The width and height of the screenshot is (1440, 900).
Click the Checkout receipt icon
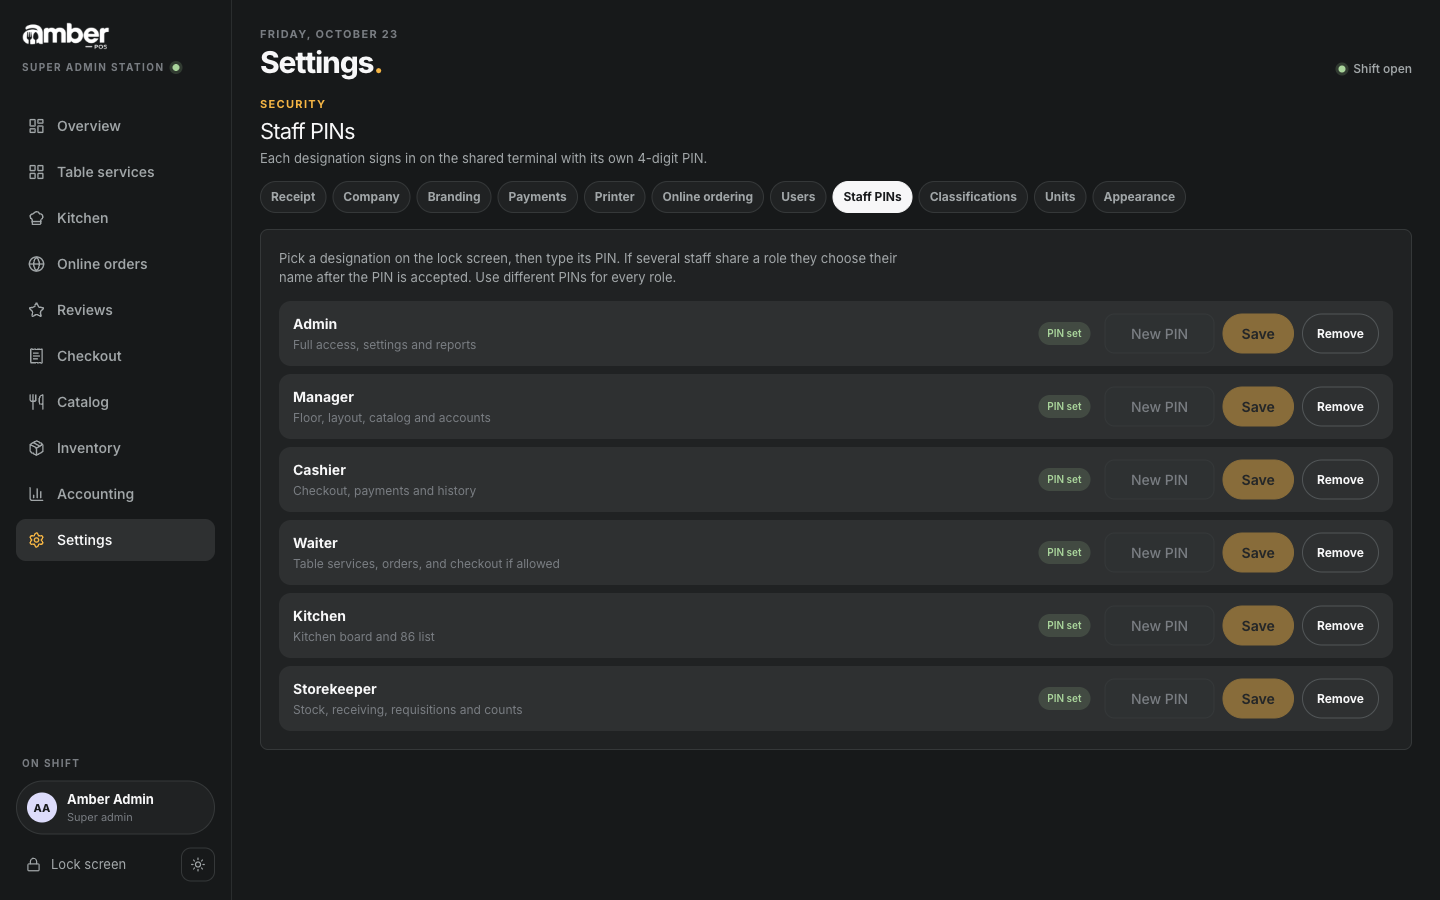click(x=36, y=356)
